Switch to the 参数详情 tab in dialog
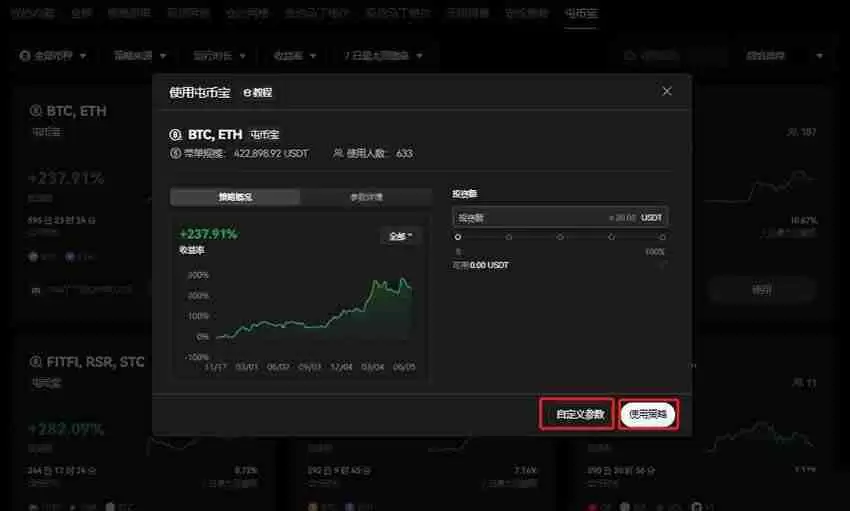 366,197
